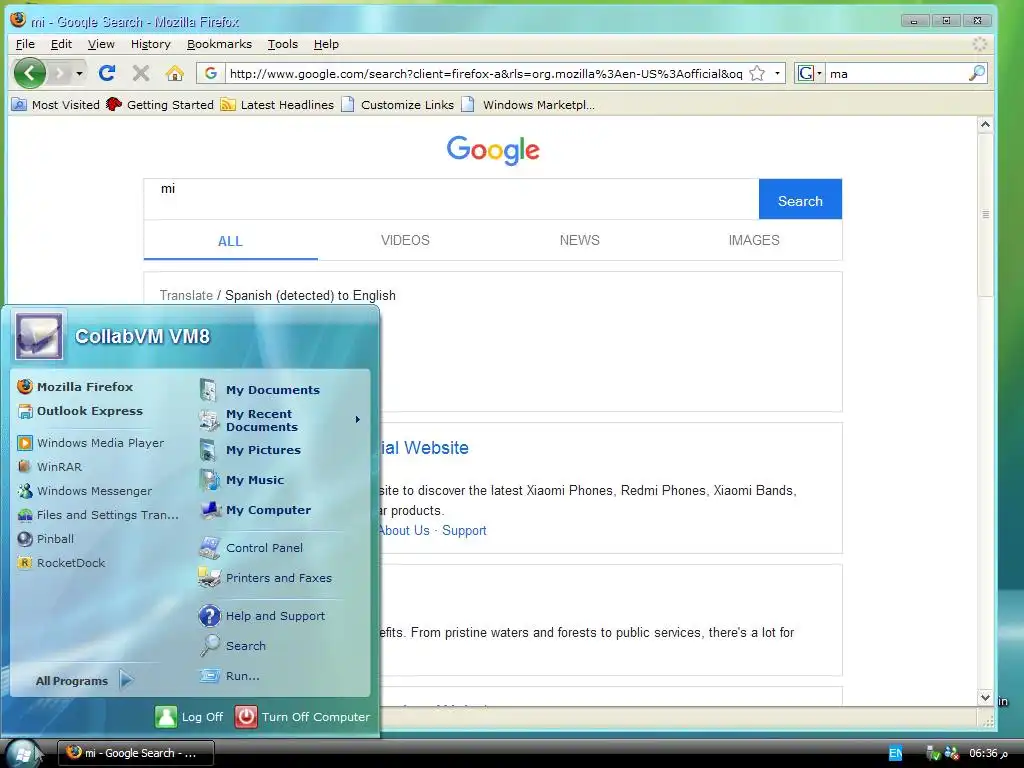Open the History menu
Image resolution: width=1024 pixels, height=768 pixels.
[x=150, y=44]
